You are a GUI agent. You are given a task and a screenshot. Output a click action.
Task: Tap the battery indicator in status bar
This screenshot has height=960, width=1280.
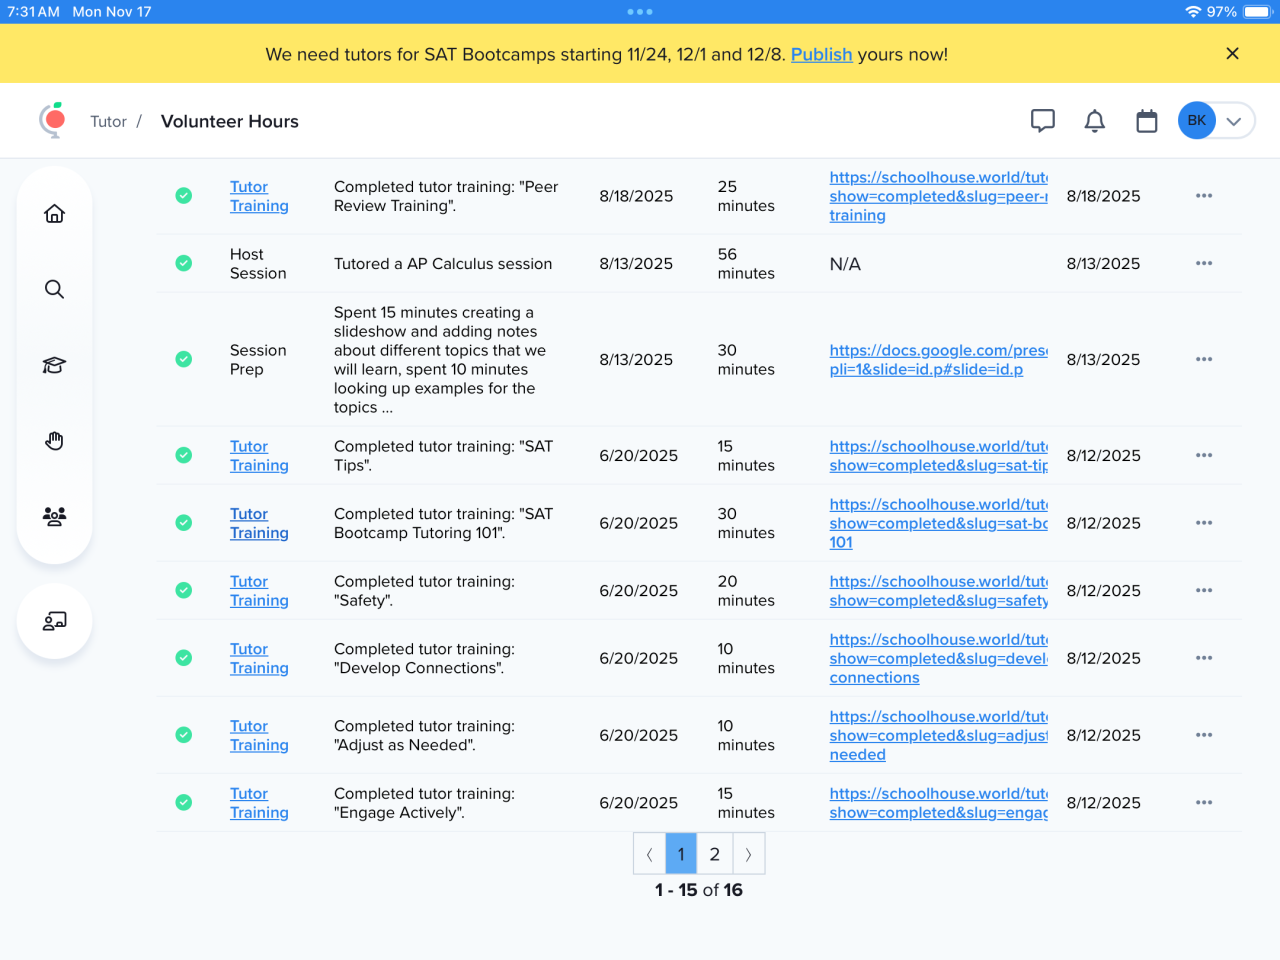pos(1258,12)
